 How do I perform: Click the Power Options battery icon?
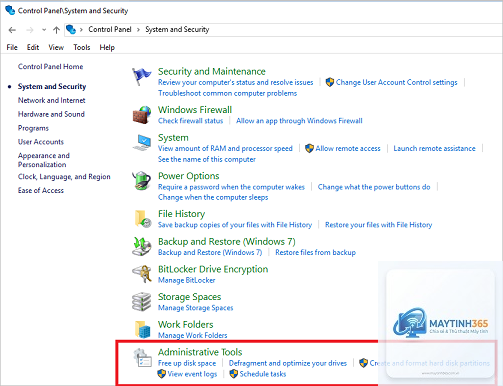click(x=142, y=181)
